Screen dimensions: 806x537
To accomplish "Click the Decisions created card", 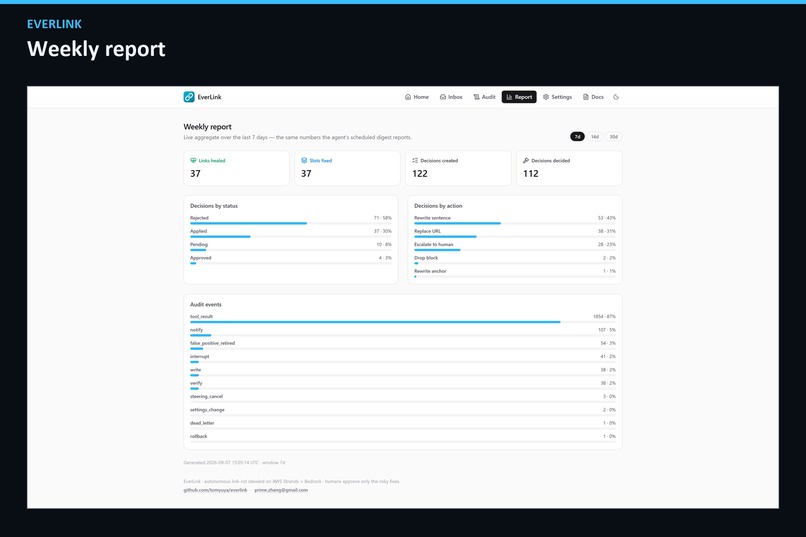I will click(459, 168).
